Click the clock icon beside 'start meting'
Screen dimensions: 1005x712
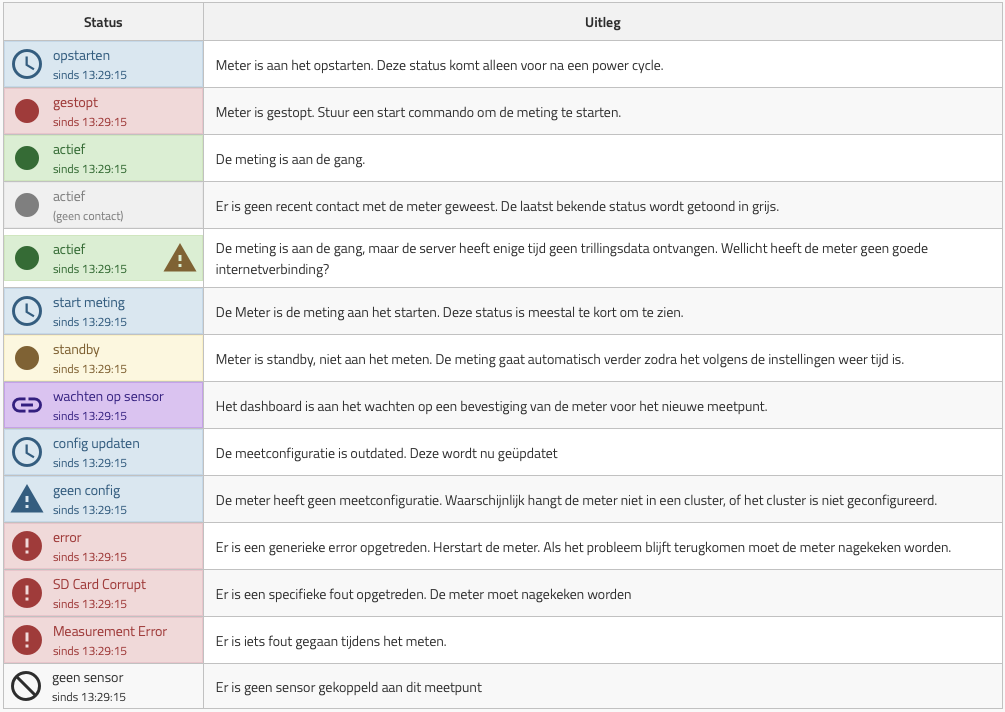[27, 311]
